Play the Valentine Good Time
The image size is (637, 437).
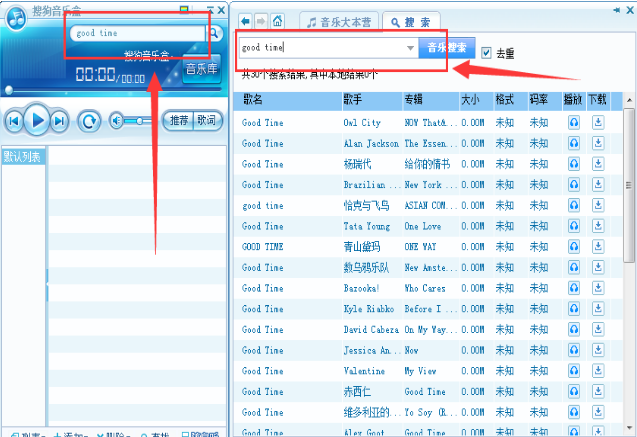pyautogui.click(x=574, y=371)
